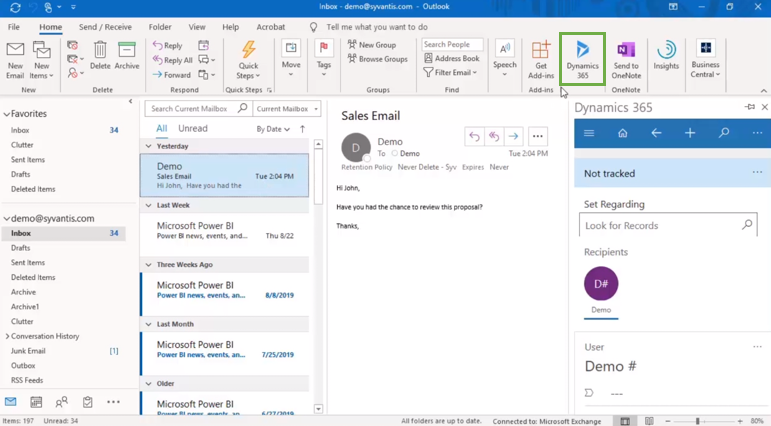Open the By Date sort dropdown
Image resolution: width=771 pixels, height=426 pixels.
tap(273, 129)
